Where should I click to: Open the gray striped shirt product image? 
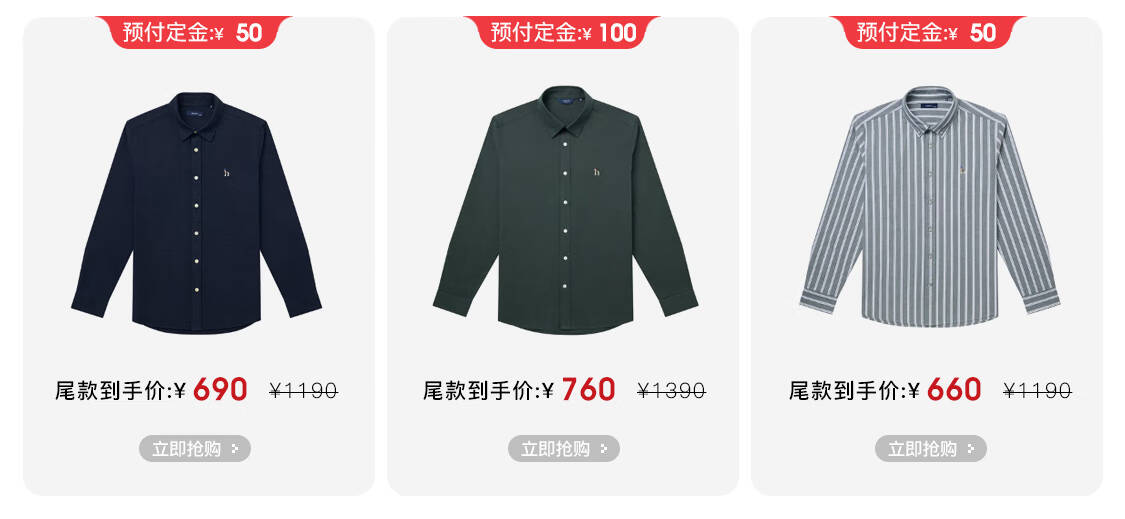930,207
